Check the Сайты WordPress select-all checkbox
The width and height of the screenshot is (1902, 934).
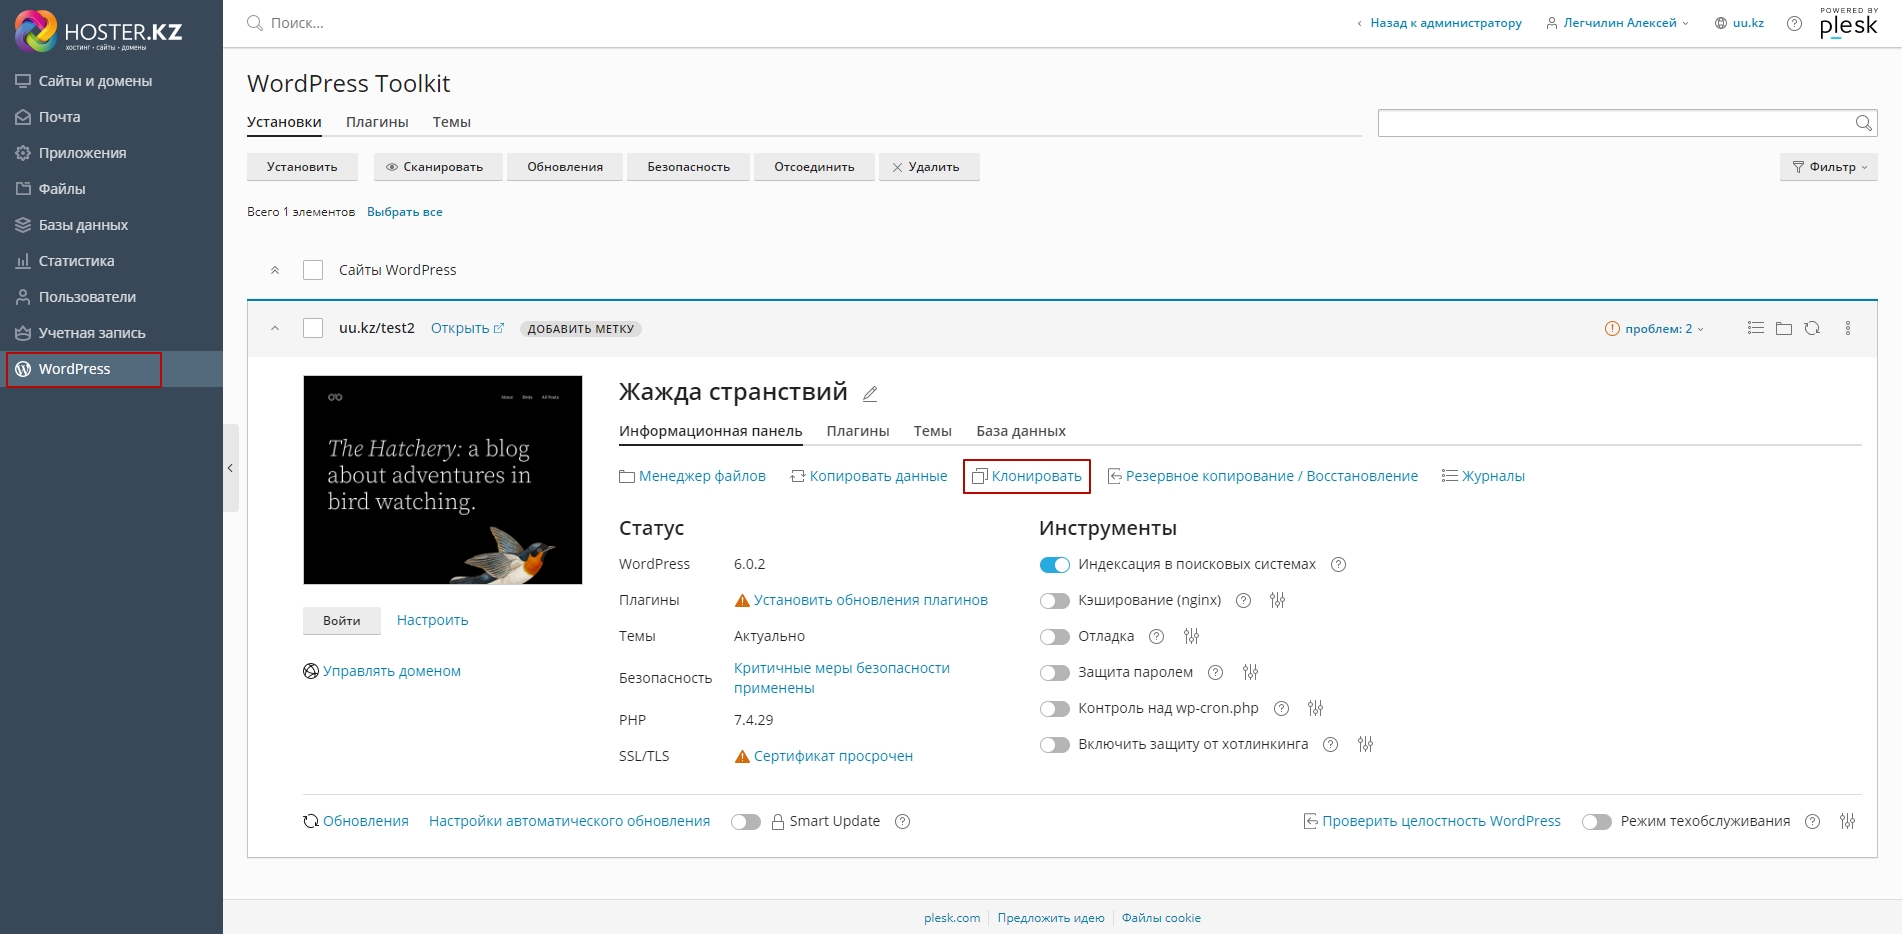click(x=313, y=270)
